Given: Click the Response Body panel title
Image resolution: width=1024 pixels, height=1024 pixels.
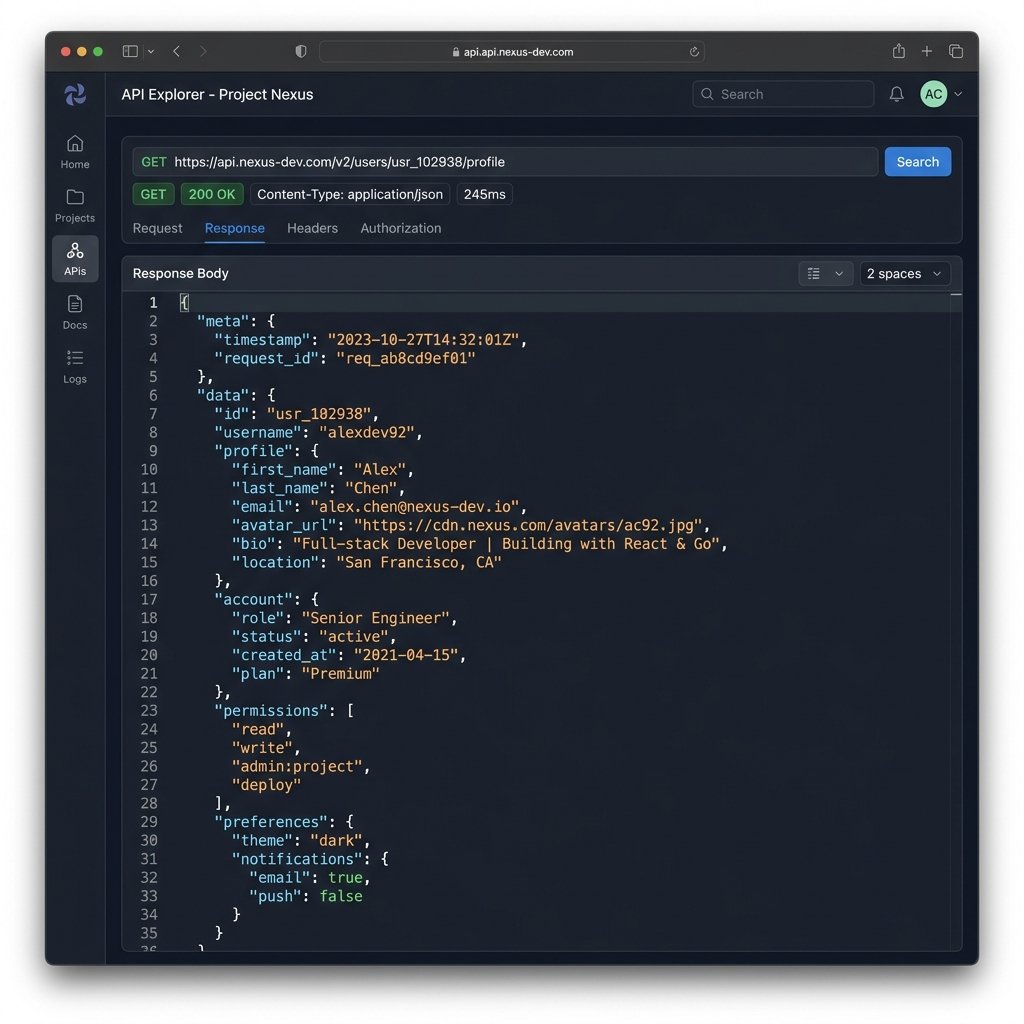Looking at the screenshot, I should [x=180, y=274].
